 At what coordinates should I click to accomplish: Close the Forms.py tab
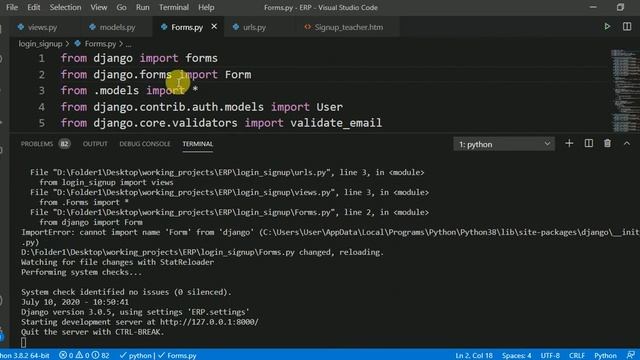(x=214, y=27)
